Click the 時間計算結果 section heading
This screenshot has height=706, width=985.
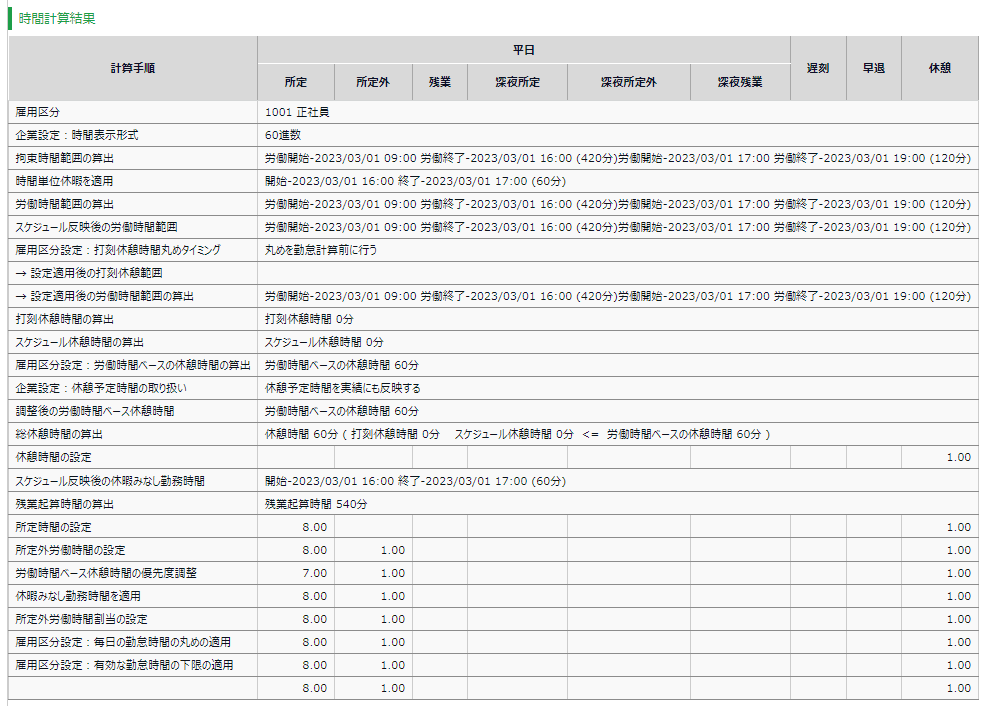[57, 18]
